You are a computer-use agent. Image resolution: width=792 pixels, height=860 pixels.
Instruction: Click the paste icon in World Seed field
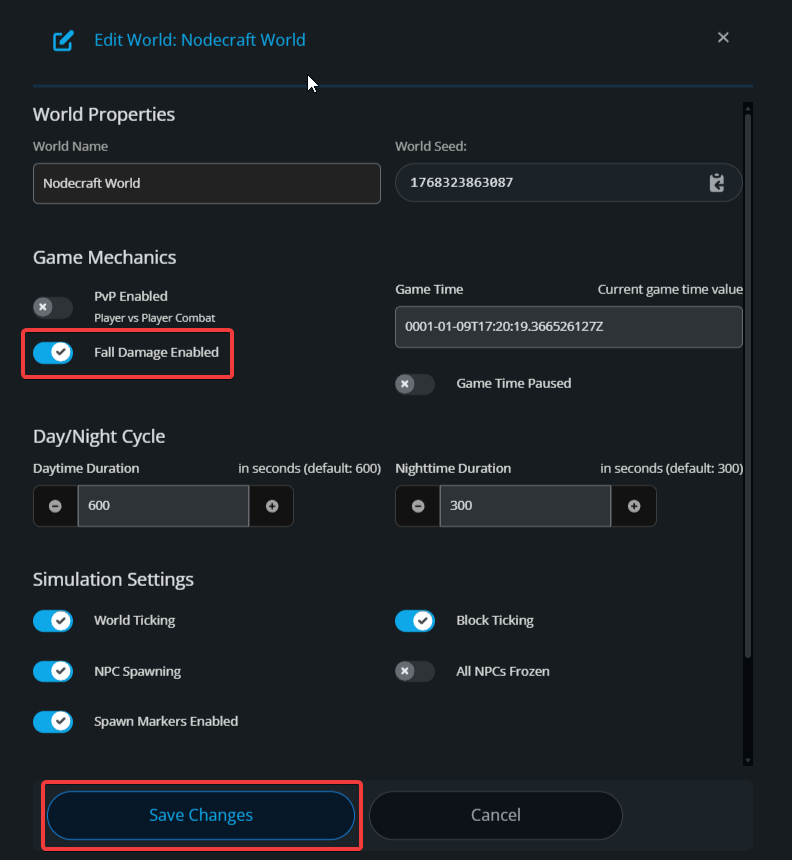(x=716, y=183)
